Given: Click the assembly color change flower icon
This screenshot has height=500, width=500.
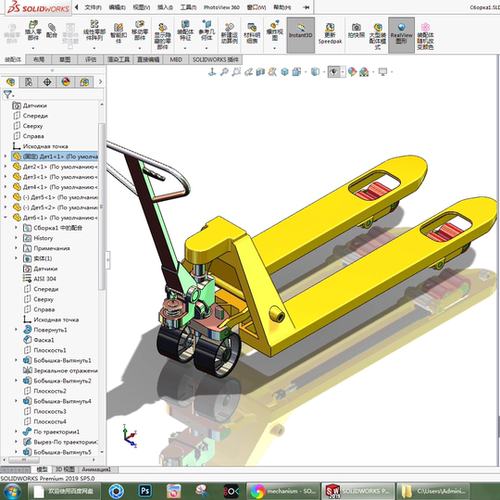Looking at the screenshot, I should 425,27.
